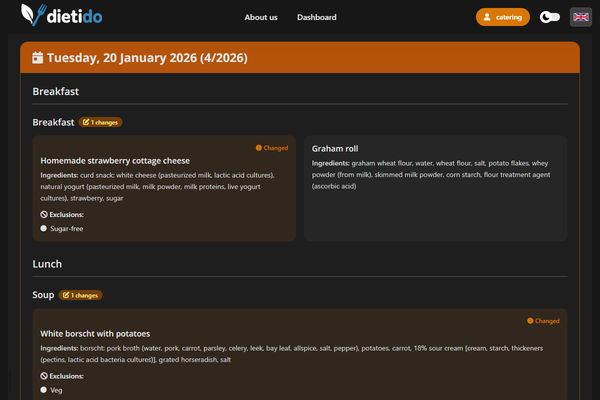Click the Breakfast '1 changes' badge
Image resolution: width=600 pixels, height=400 pixels.
click(101, 122)
